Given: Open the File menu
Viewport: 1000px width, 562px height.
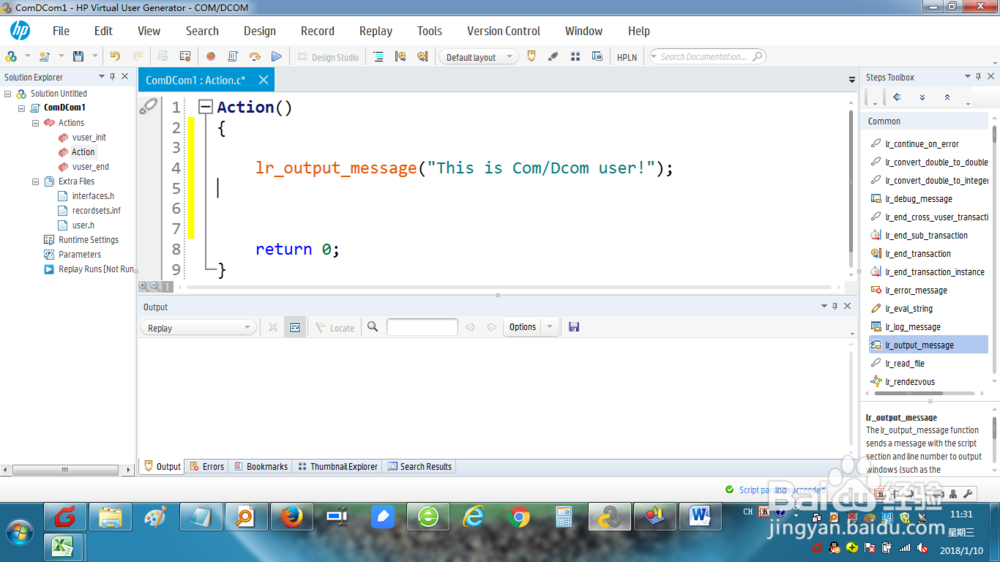Looking at the screenshot, I should 61,31.
